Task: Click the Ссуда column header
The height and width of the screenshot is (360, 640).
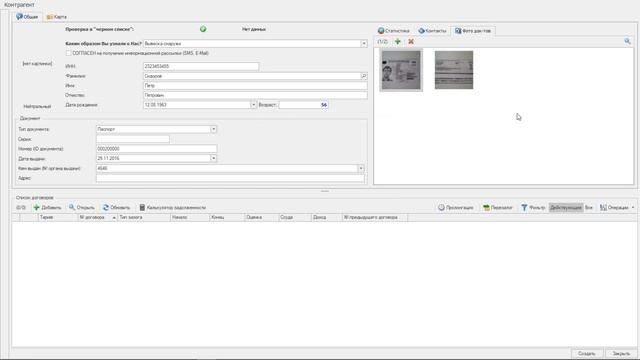Action: 295,218
